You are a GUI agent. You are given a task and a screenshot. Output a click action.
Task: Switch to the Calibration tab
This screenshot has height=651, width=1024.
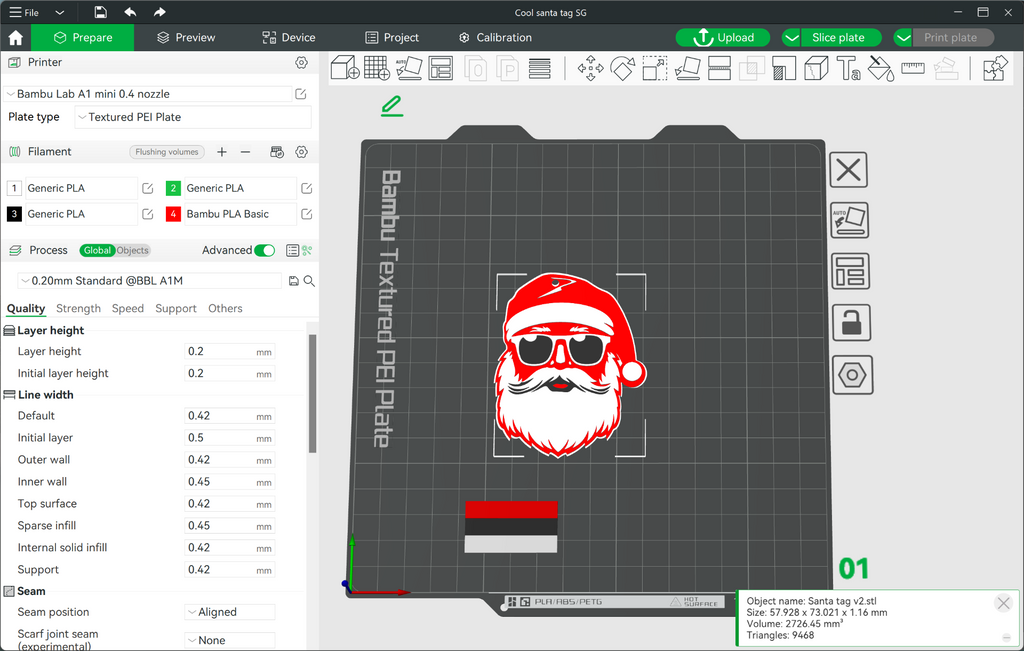(x=495, y=38)
